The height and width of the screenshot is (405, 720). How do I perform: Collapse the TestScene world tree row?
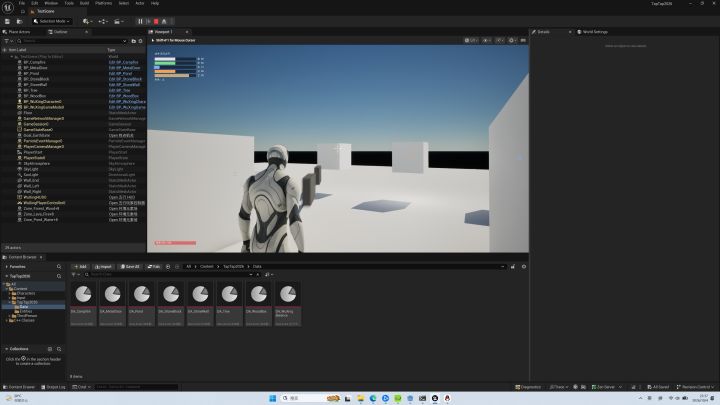click(x=12, y=56)
